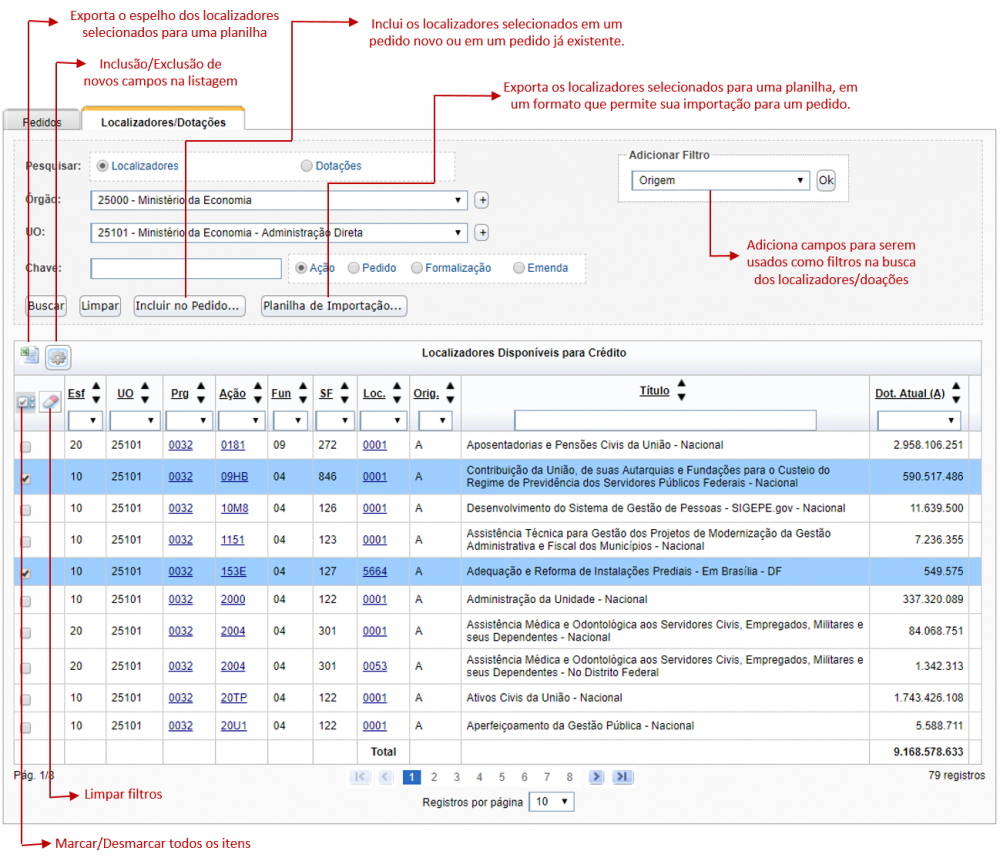Go to next page arrow icon
This screenshot has width=1000, height=861.
pos(596,777)
